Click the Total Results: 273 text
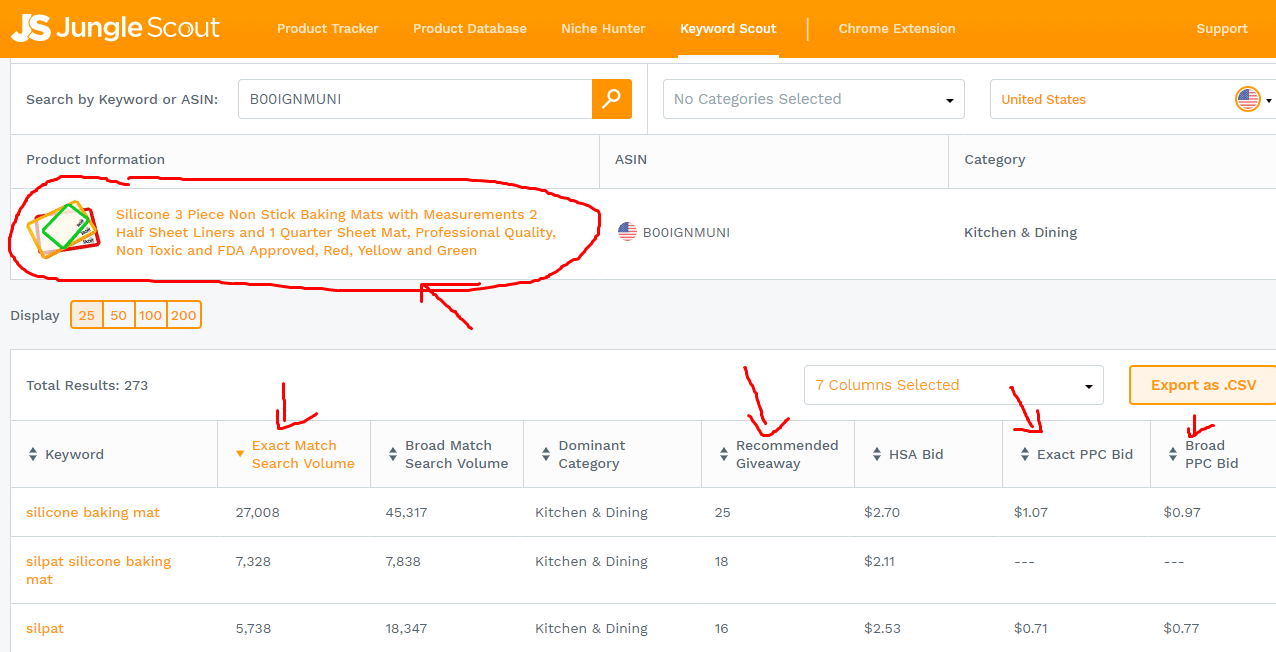This screenshot has height=652, width=1276. point(87,385)
